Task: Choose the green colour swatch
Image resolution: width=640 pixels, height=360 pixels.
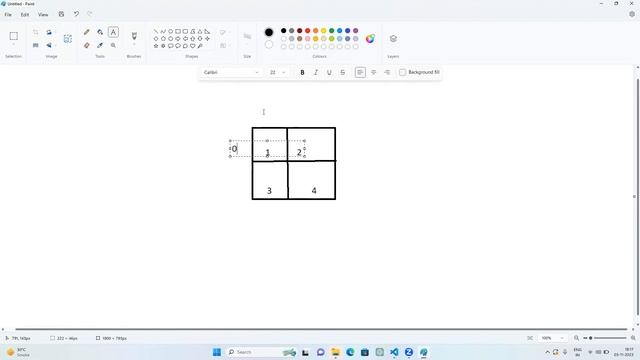Action: (331, 31)
